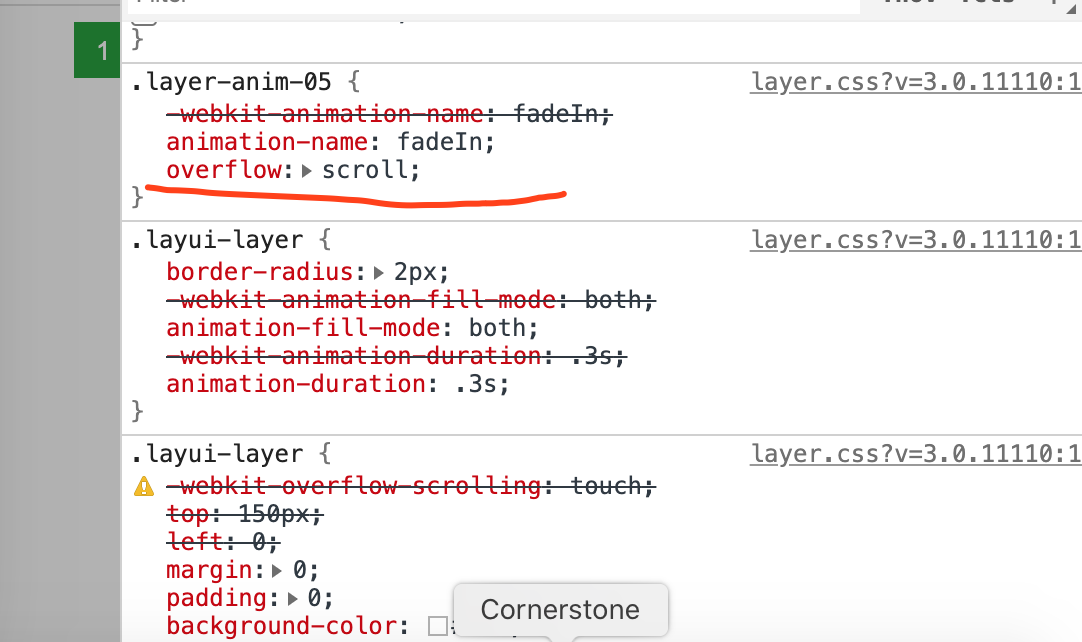The height and width of the screenshot is (642, 1082).
Task: Open layer.css link for webkit-overflow-scrolling rule
Action: 915,454
